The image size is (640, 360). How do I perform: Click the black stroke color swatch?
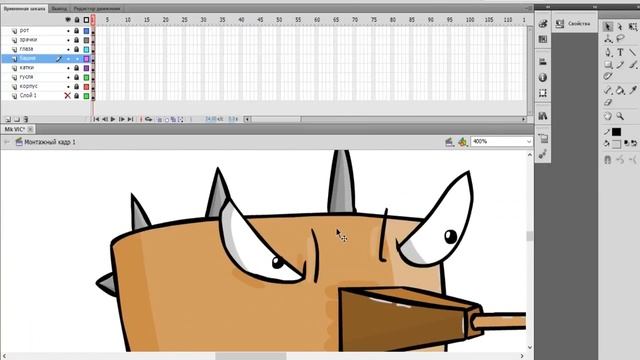click(616, 132)
